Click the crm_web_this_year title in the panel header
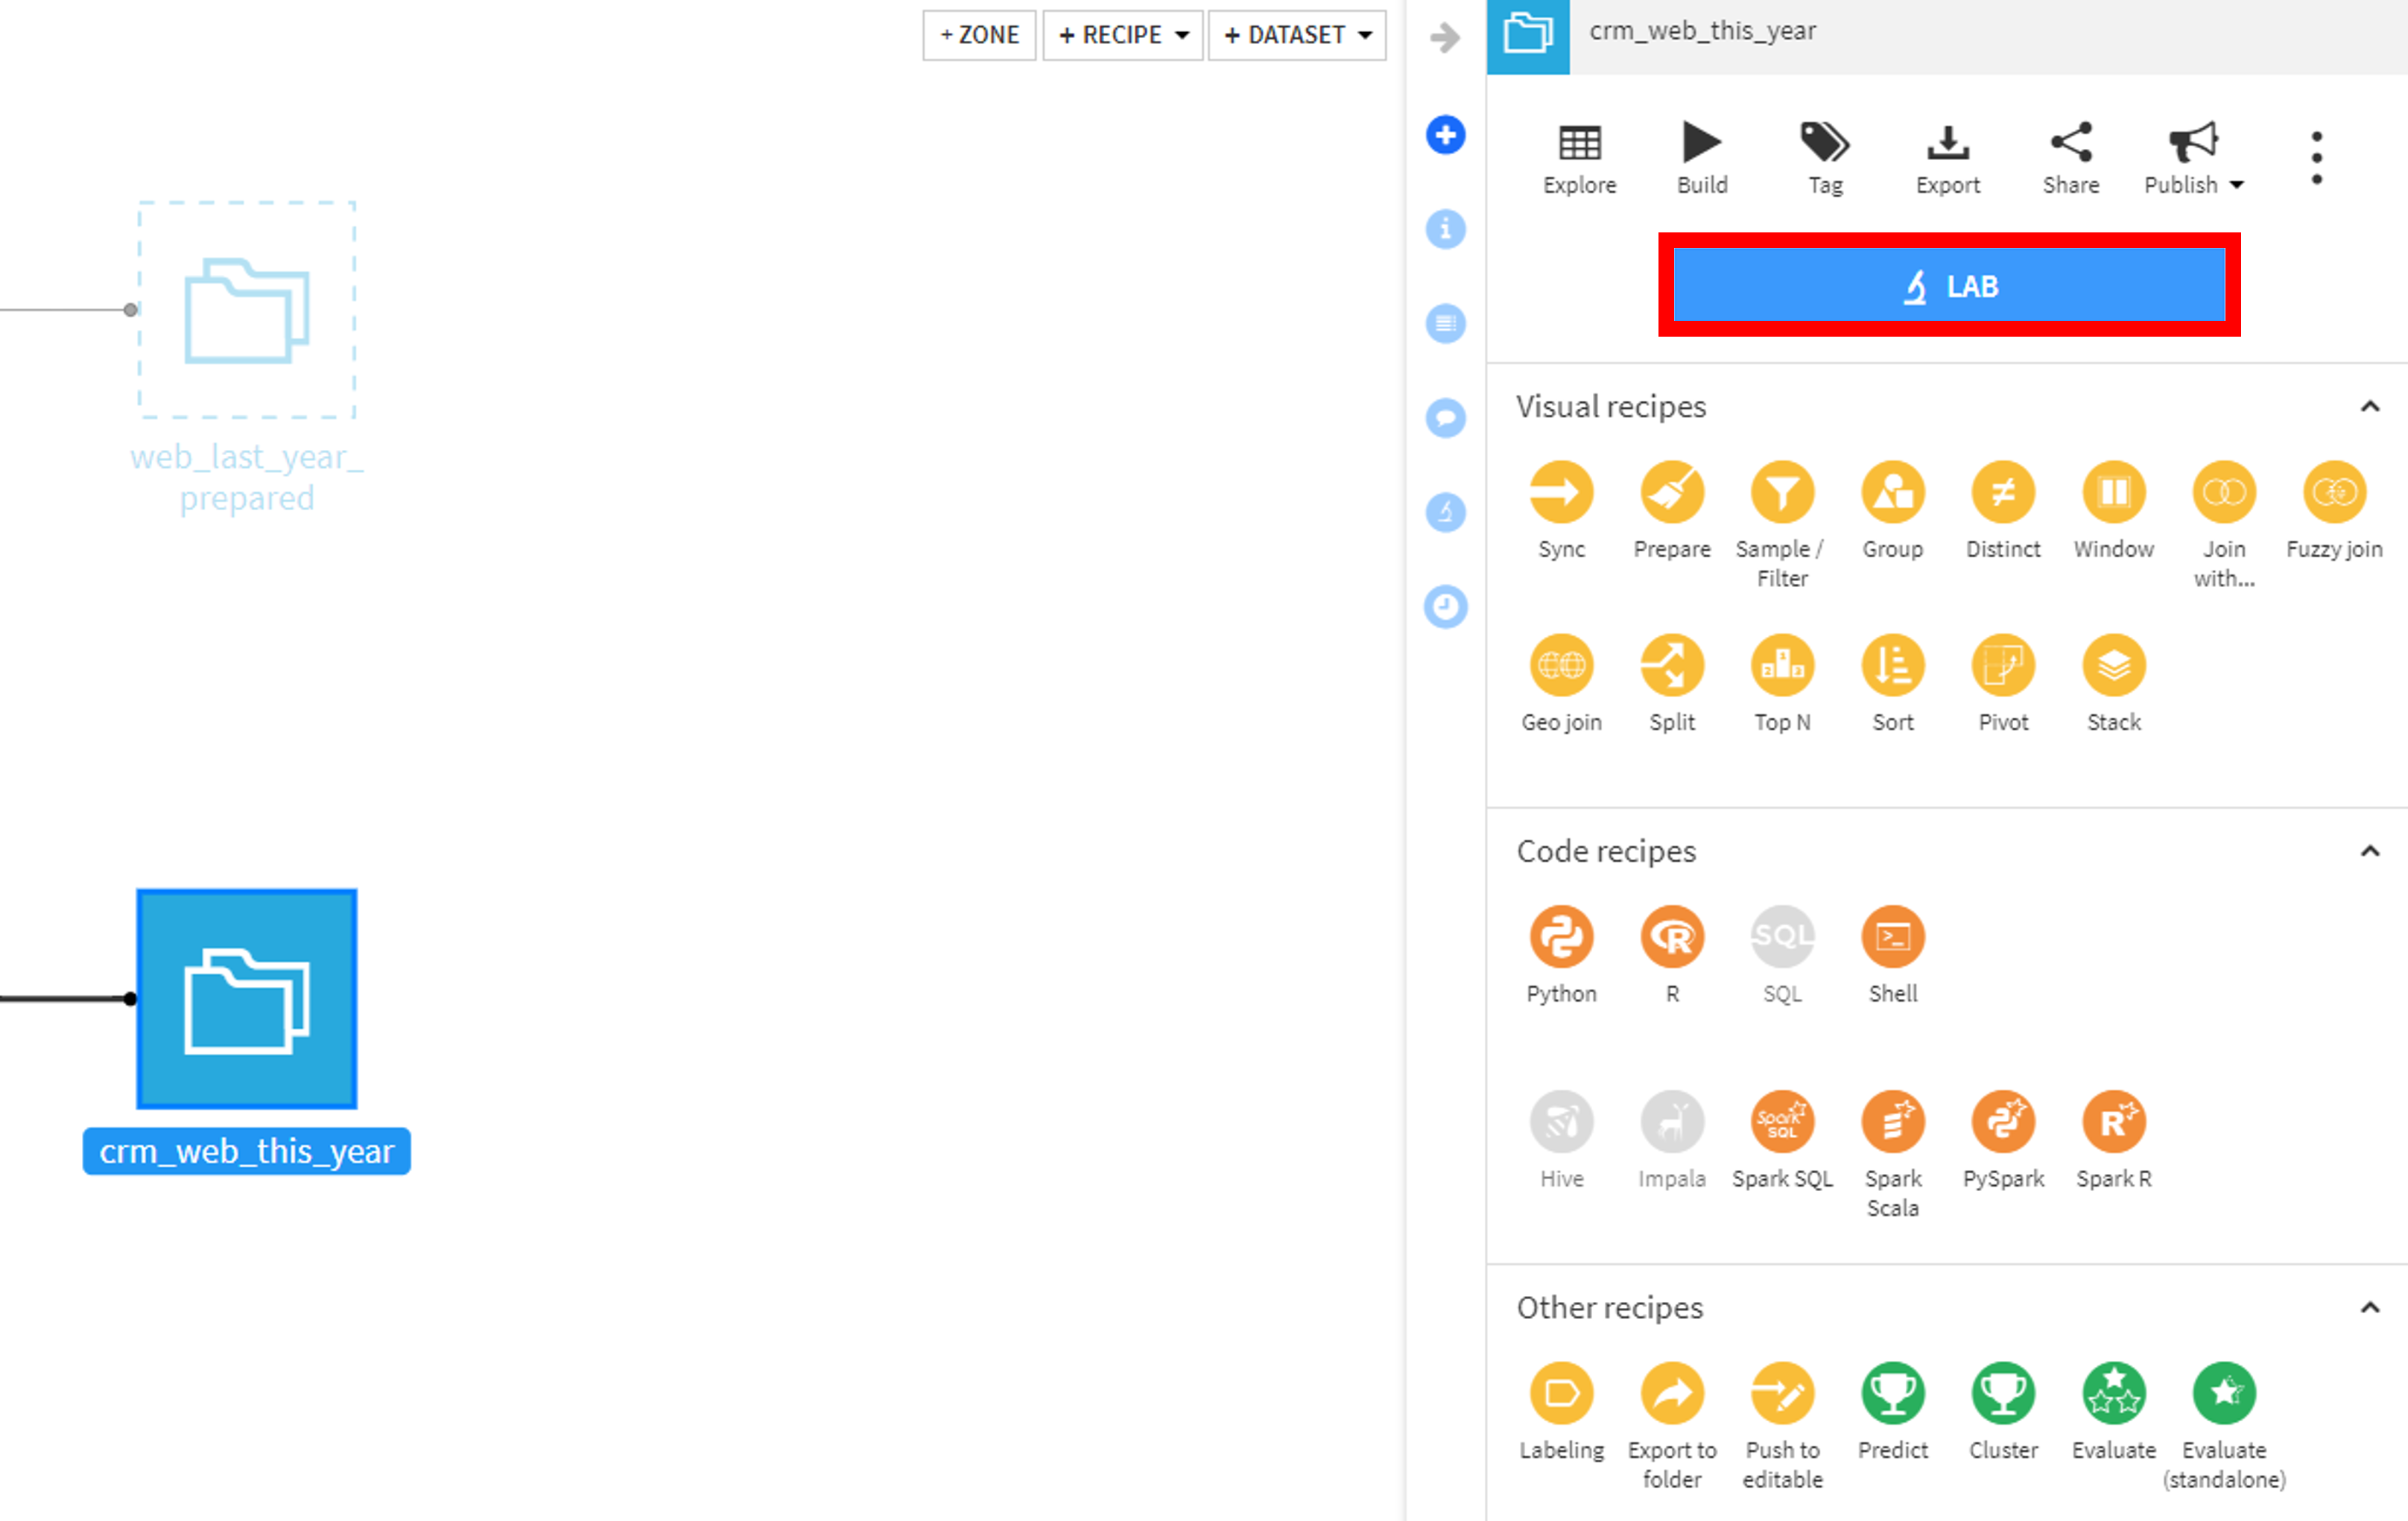This screenshot has width=2408, height=1521. pos(1702,31)
